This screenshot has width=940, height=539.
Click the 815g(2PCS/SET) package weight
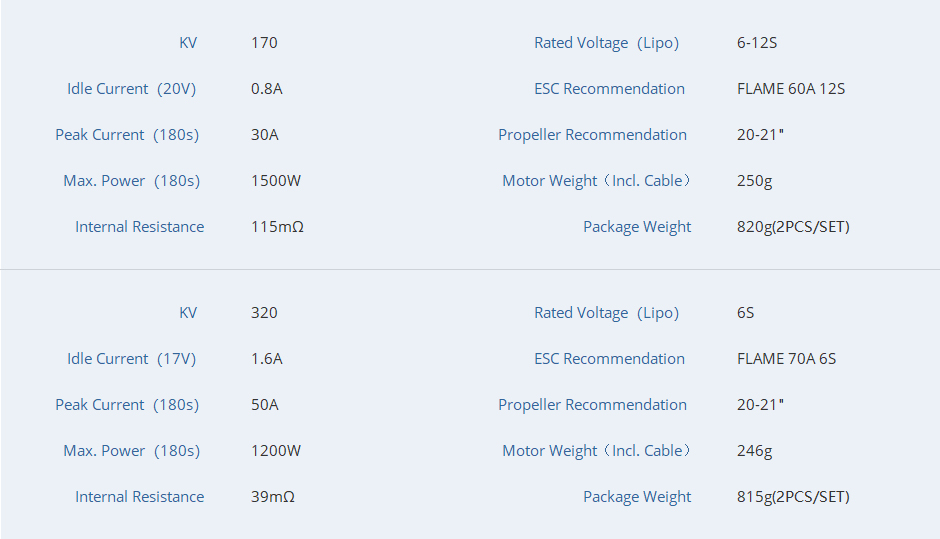point(793,497)
